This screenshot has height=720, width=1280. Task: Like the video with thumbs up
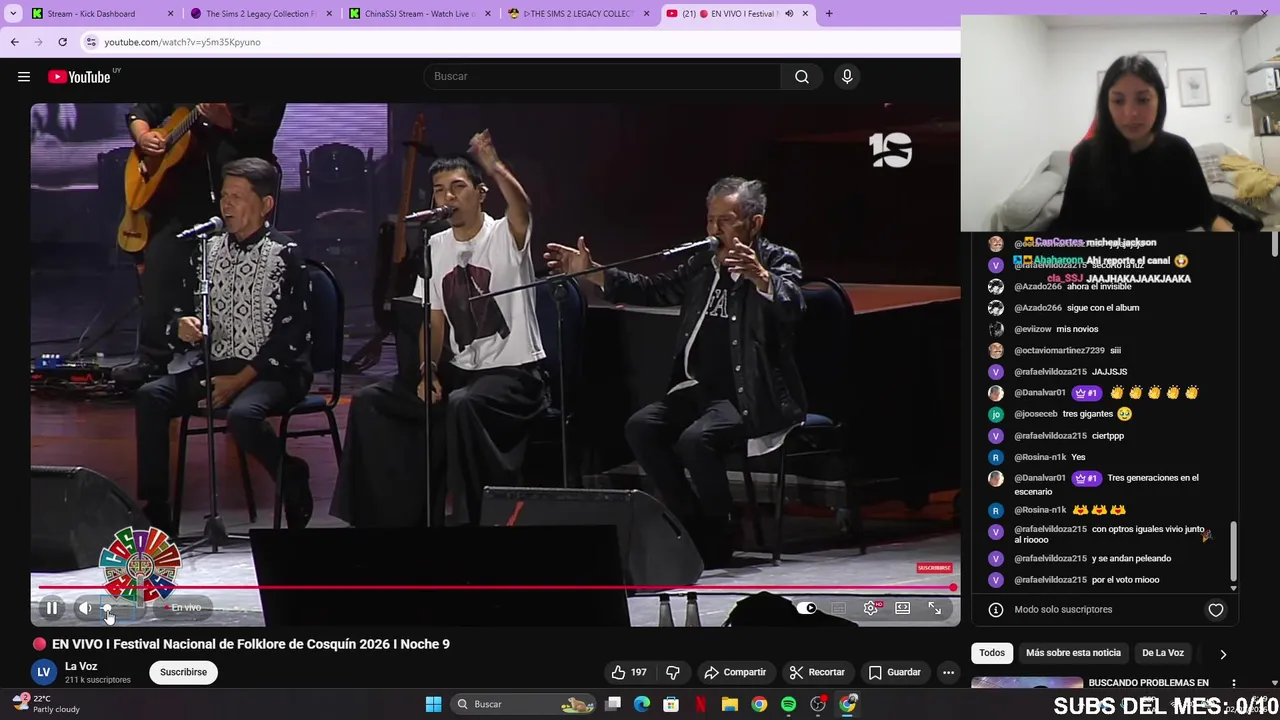628,672
